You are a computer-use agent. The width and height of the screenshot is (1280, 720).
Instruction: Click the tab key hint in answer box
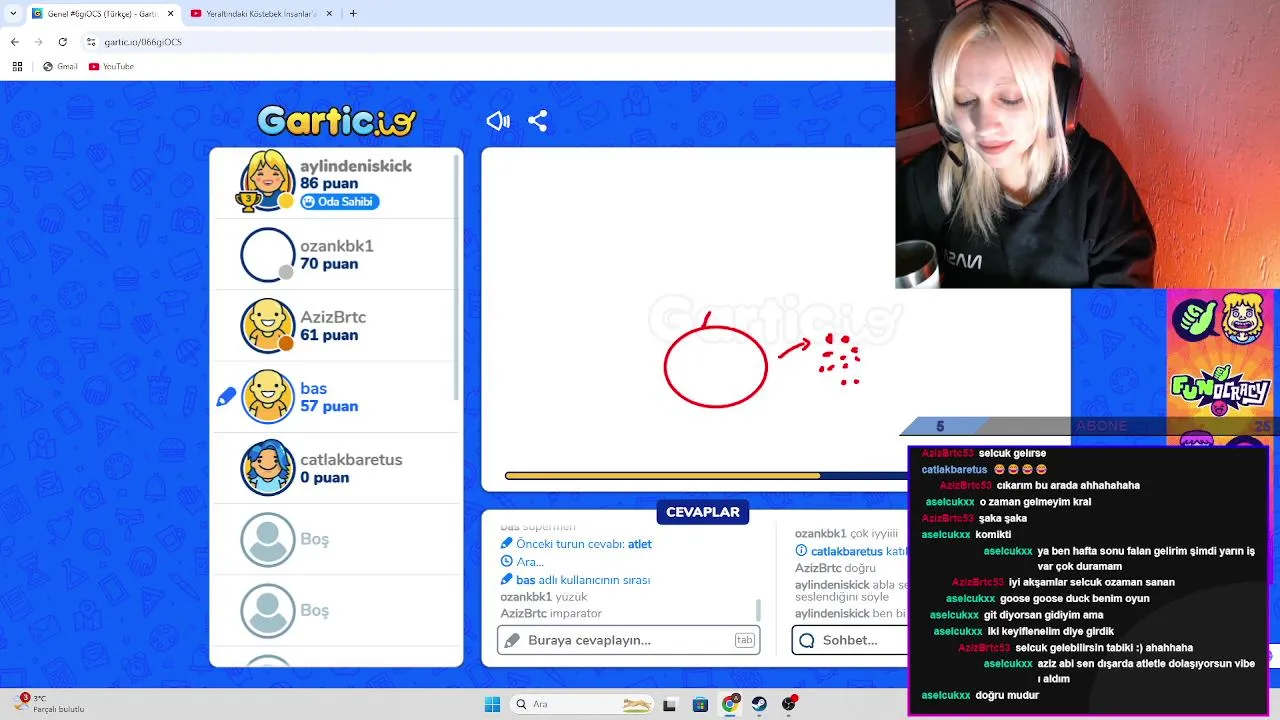tap(744, 640)
